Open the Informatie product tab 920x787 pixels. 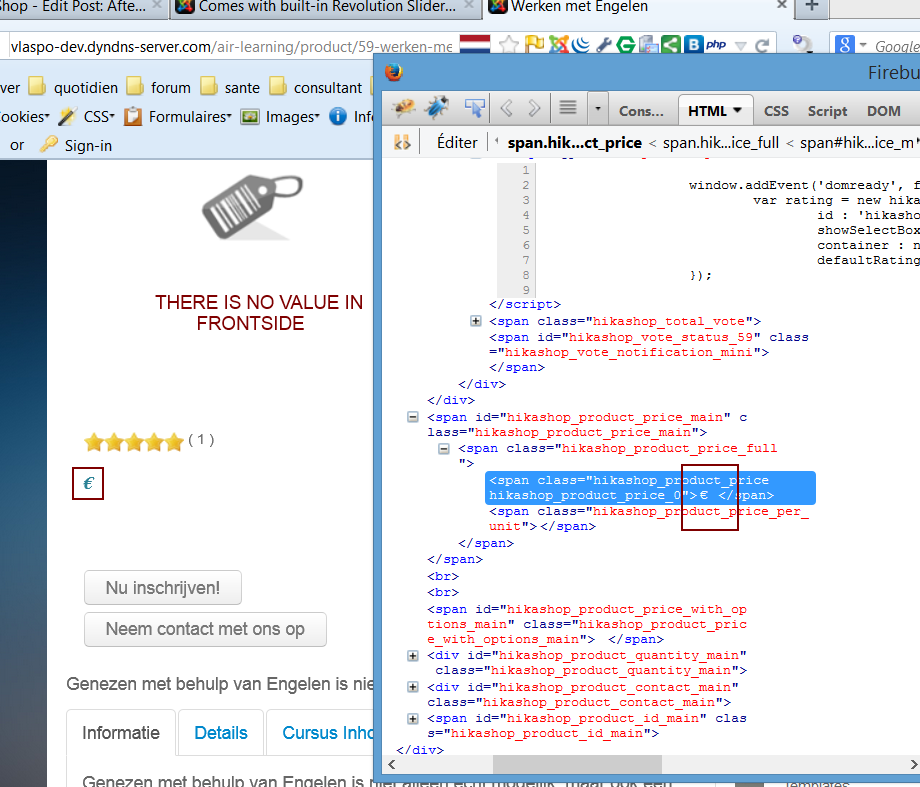[x=121, y=732]
